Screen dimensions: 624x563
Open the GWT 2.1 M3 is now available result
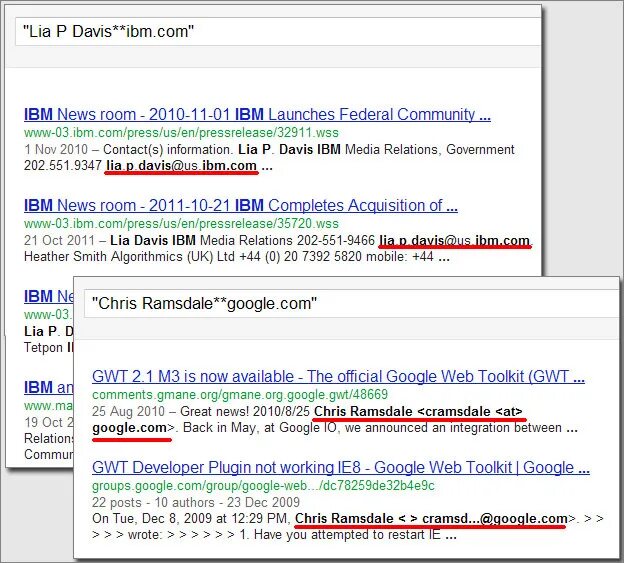338,376
